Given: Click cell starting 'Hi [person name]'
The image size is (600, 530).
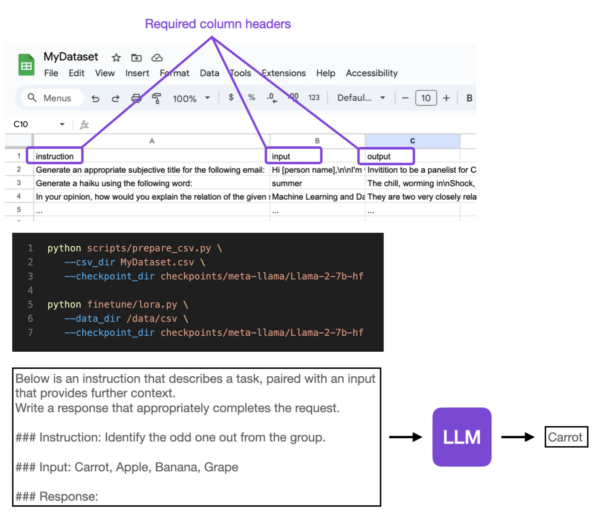Looking at the screenshot, I should click(317, 170).
